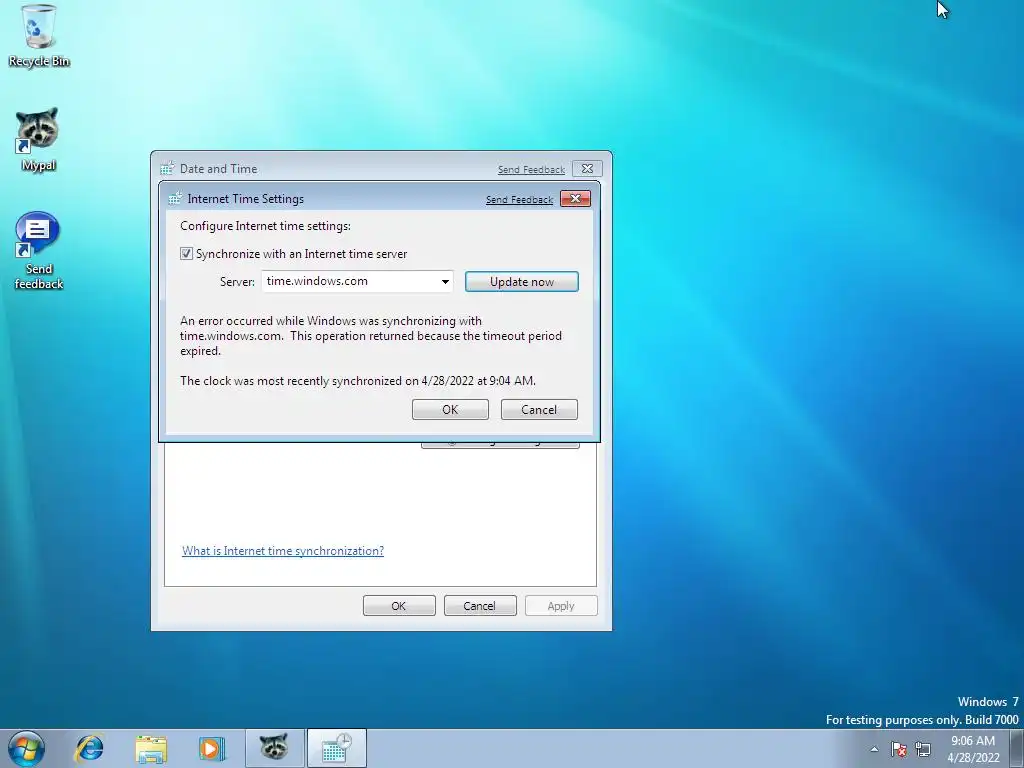Show hidden tray icons arrow

[x=874, y=749]
